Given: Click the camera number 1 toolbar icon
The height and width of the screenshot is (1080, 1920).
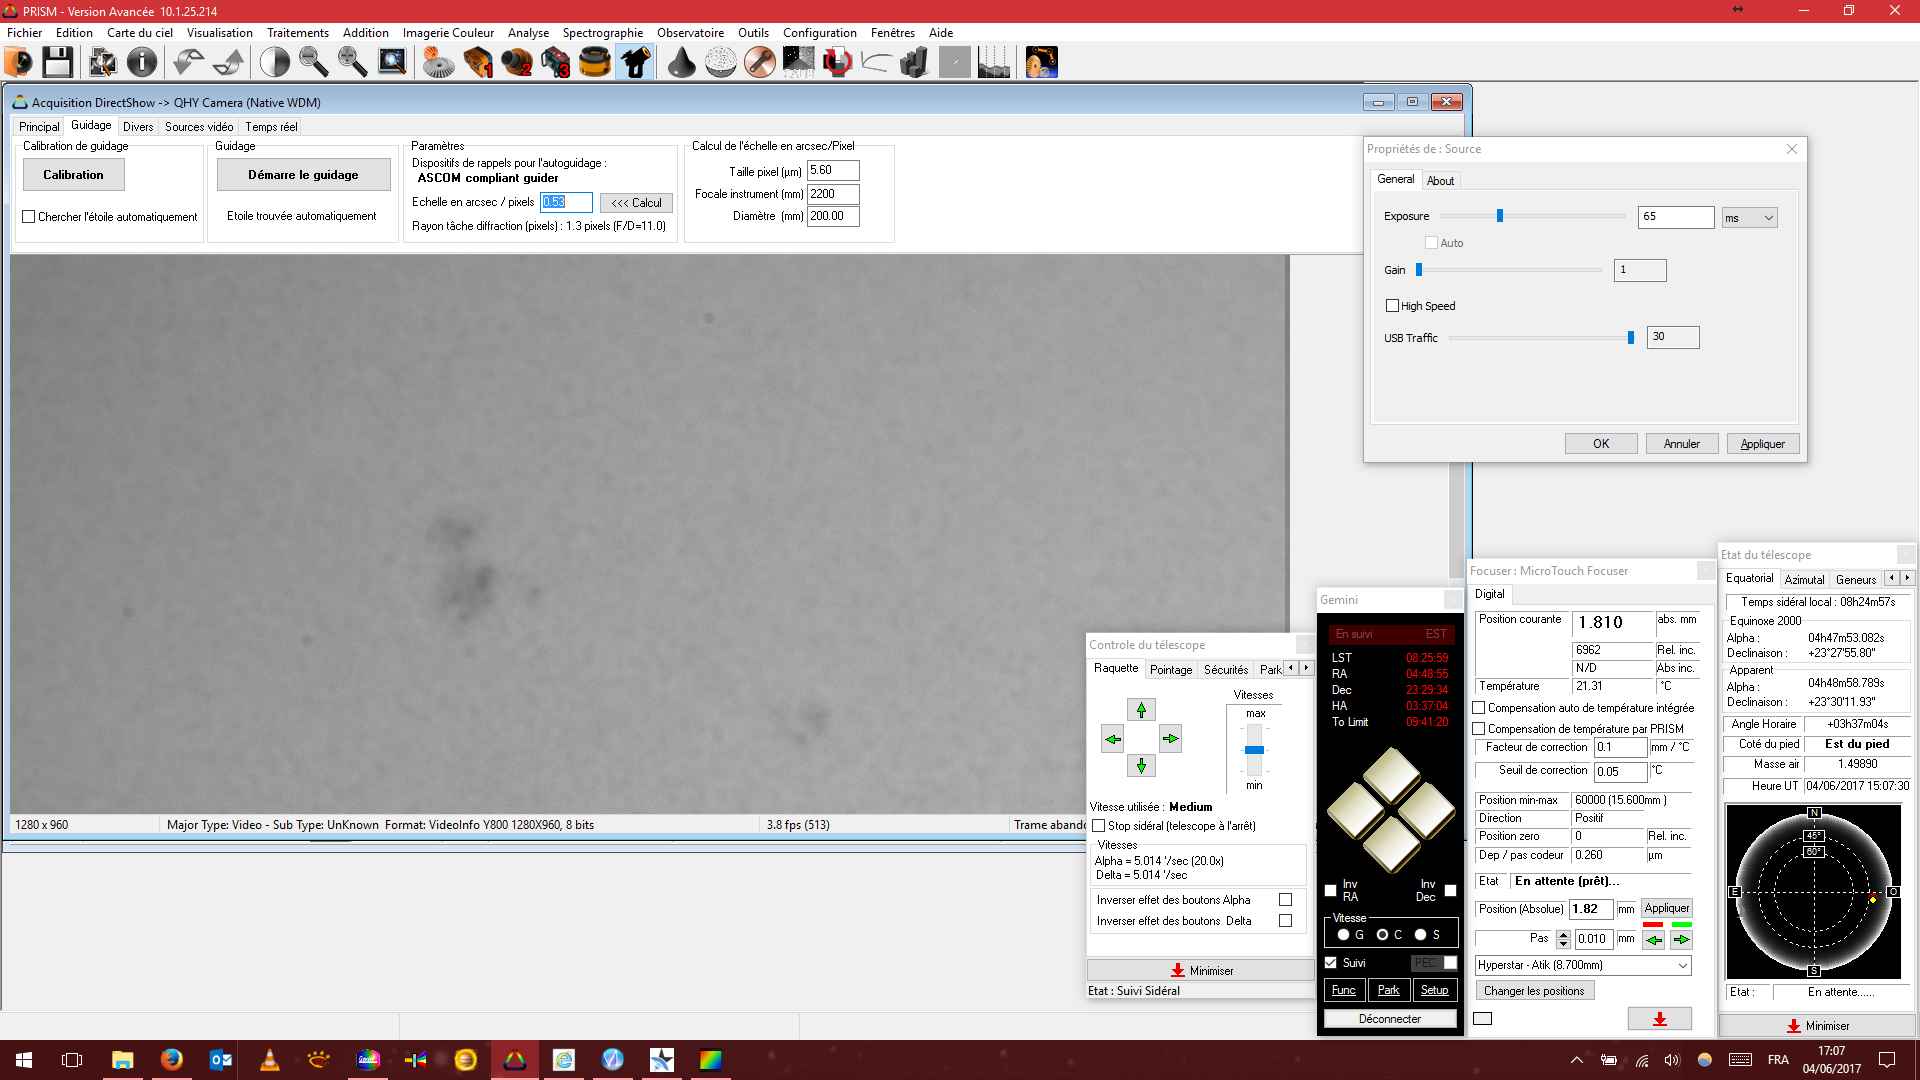Looking at the screenshot, I should pyautogui.click(x=478, y=62).
